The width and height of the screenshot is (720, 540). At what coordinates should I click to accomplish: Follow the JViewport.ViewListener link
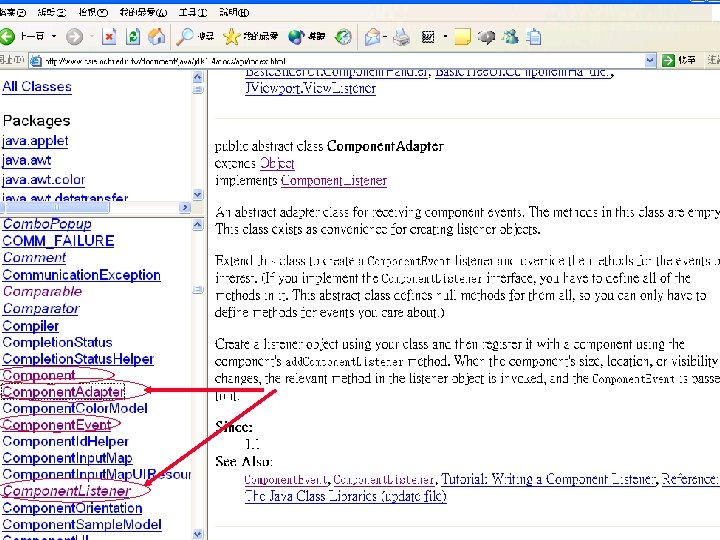(310, 88)
